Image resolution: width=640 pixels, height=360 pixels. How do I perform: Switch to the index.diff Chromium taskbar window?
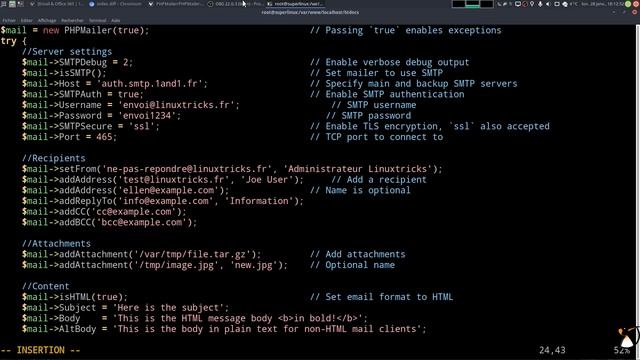(116, 4)
